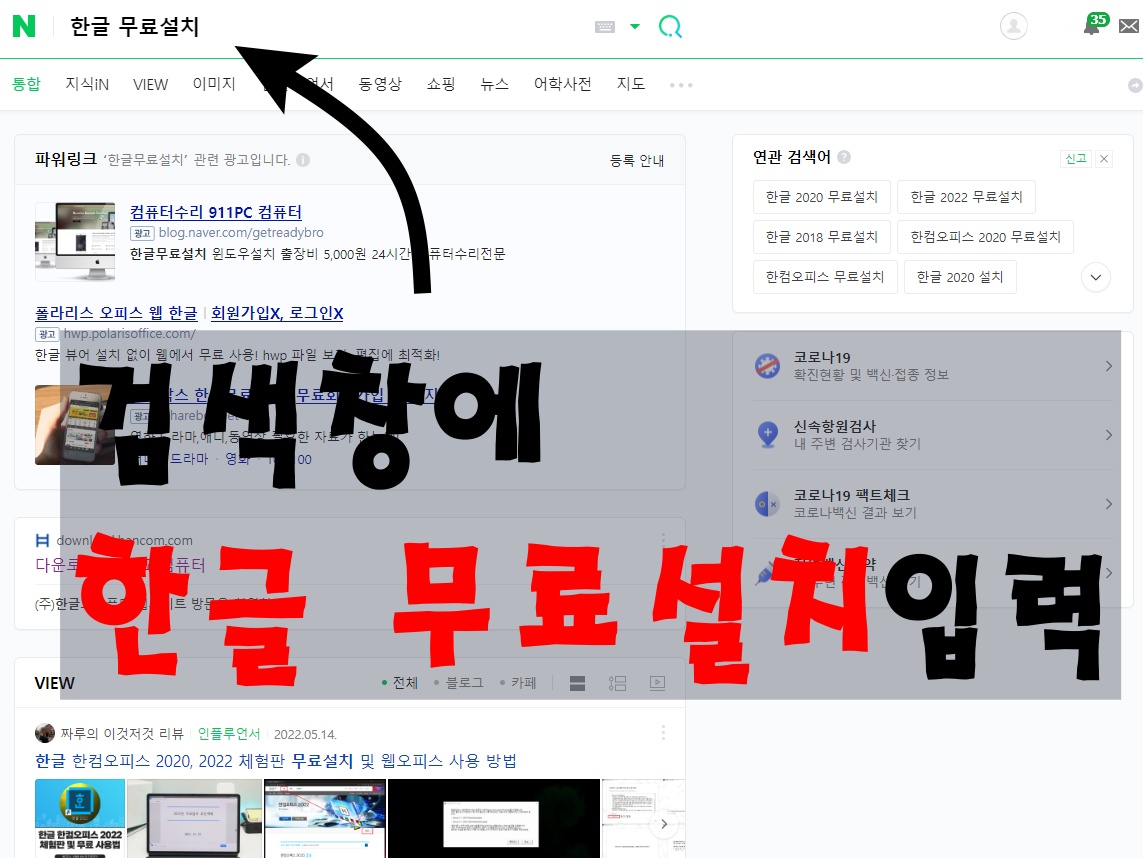Switch VIEW to card layout icon

coord(577,683)
